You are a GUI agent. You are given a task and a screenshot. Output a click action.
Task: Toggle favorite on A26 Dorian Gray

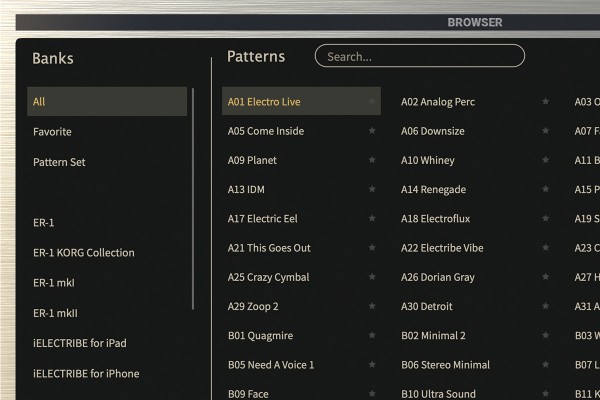[546, 277]
